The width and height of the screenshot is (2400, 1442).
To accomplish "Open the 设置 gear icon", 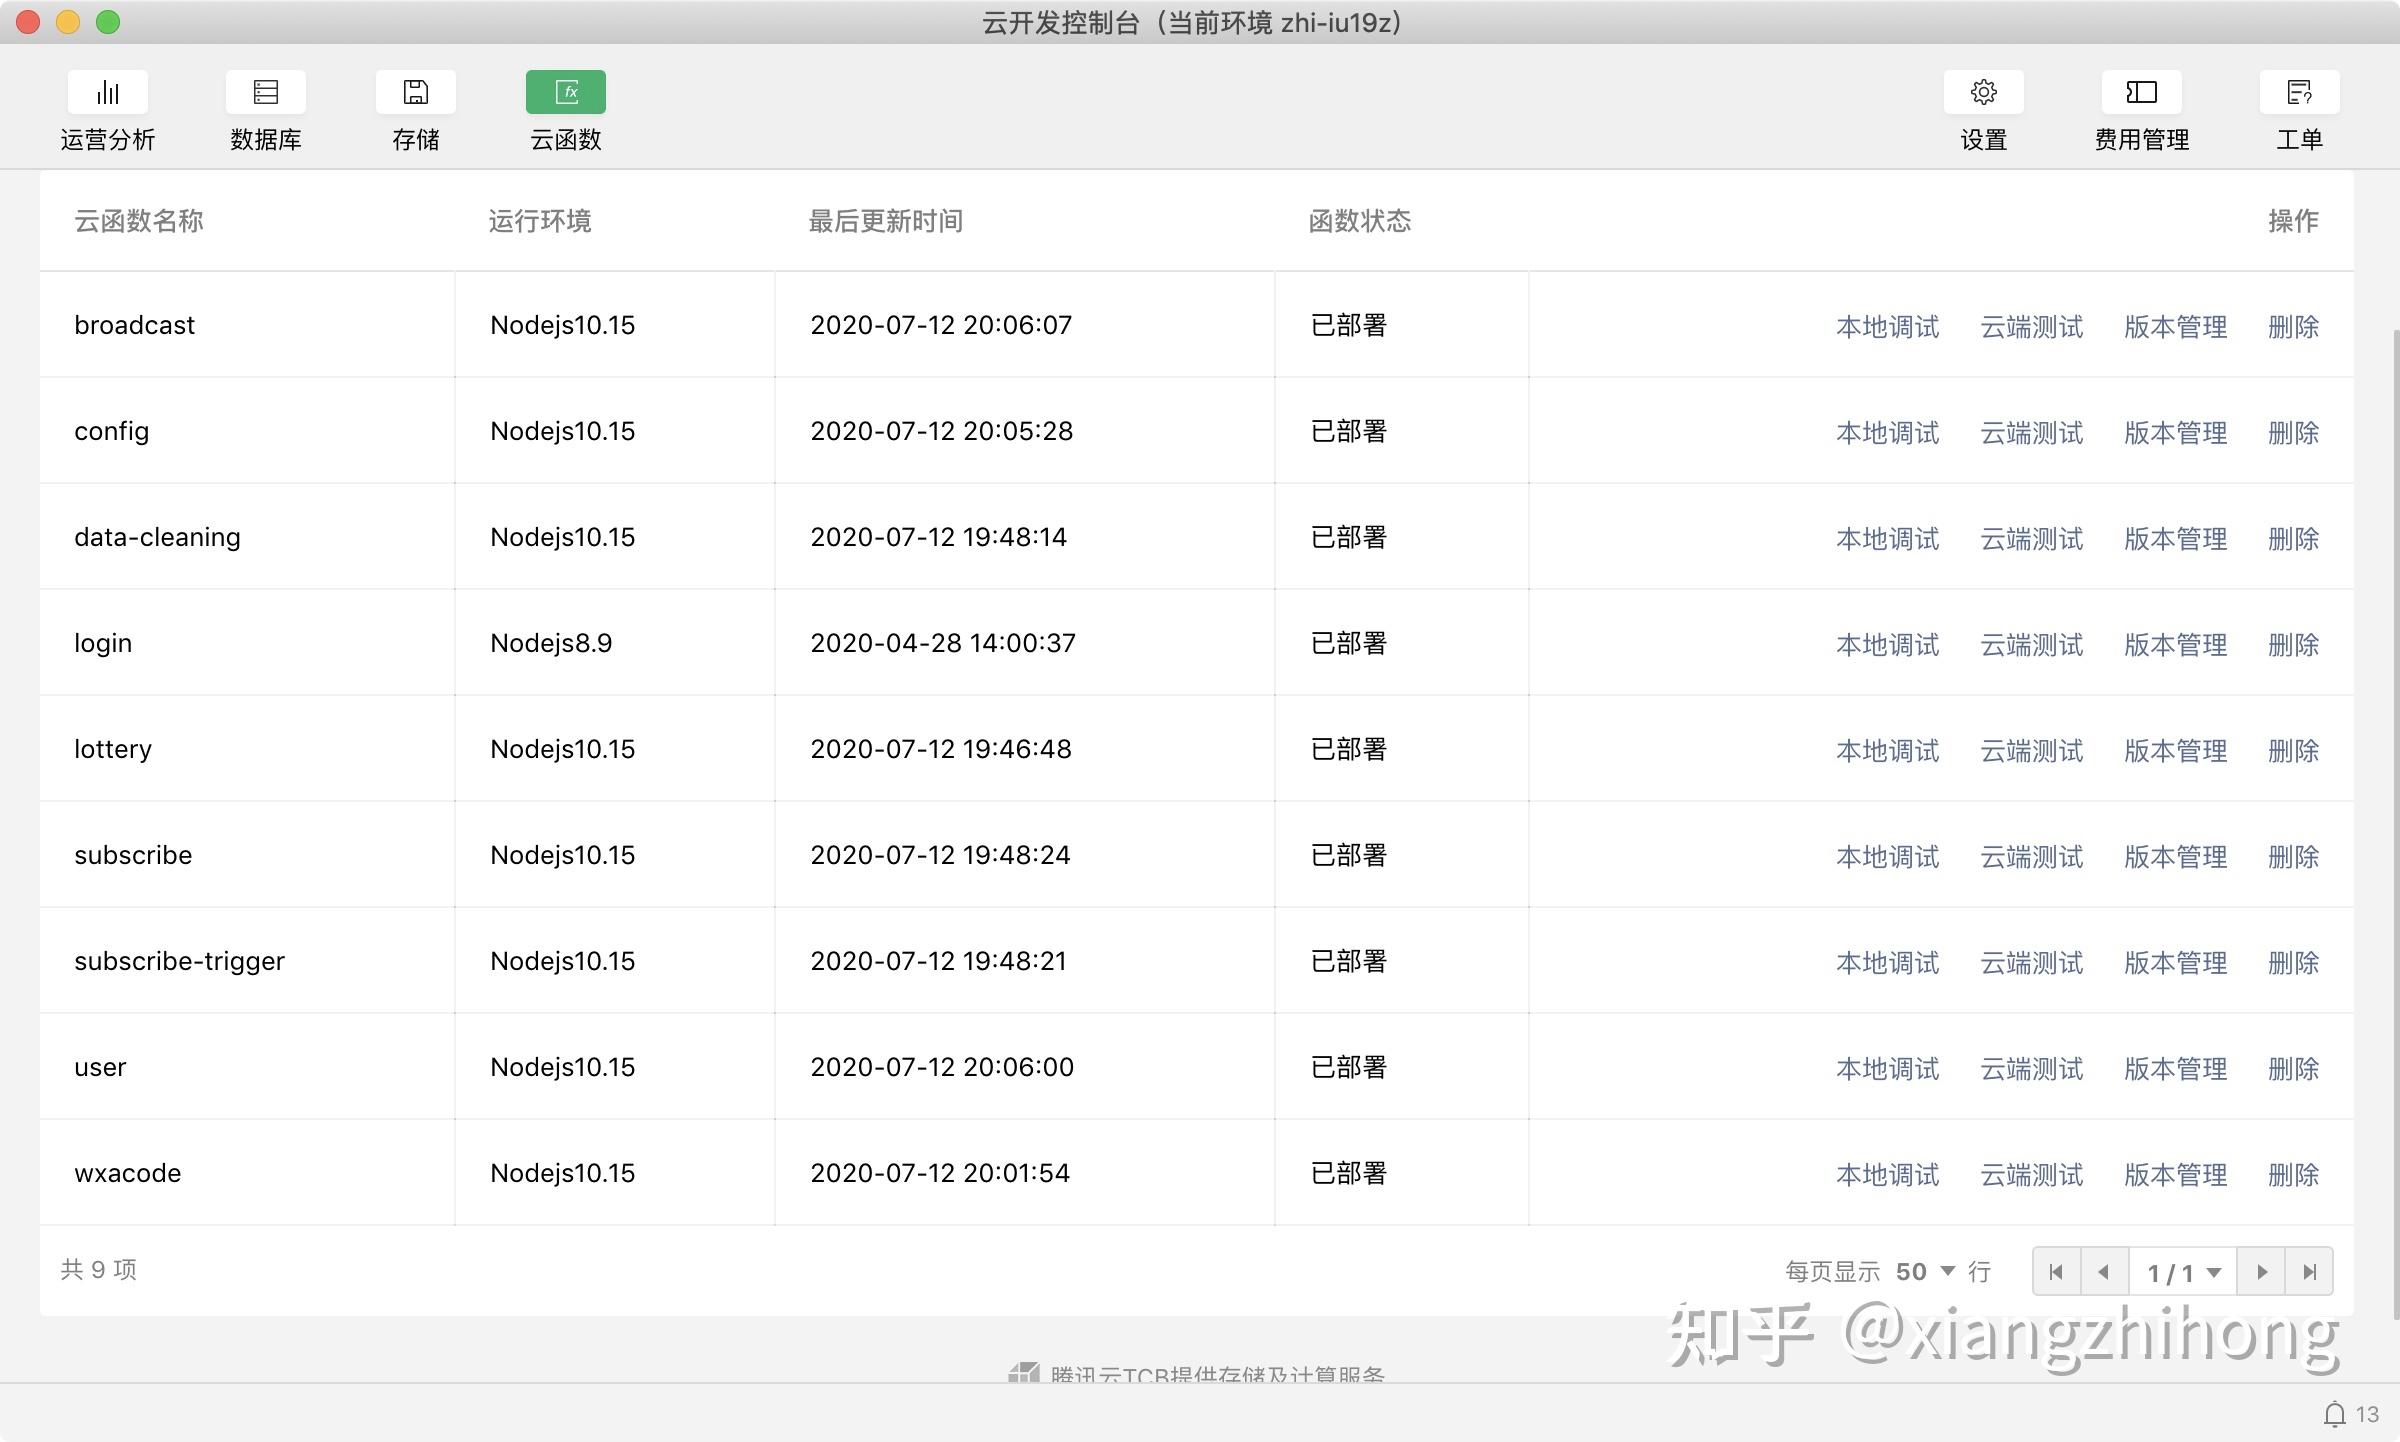I will tap(1984, 92).
